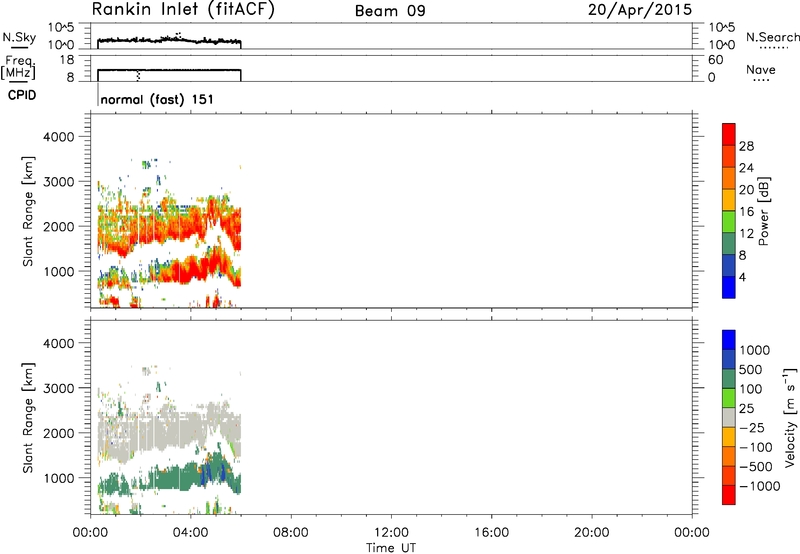The image size is (800, 554).
Task: Click the "normal (fast) 151" text
Action: click(157, 99)
